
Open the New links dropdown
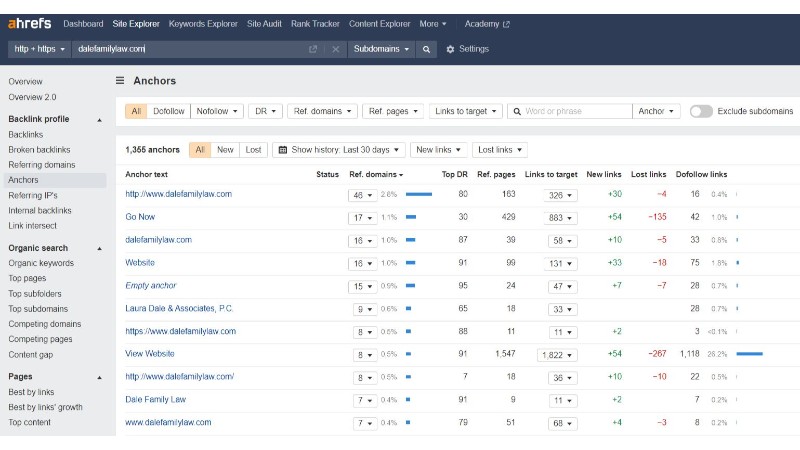(438, 150)
